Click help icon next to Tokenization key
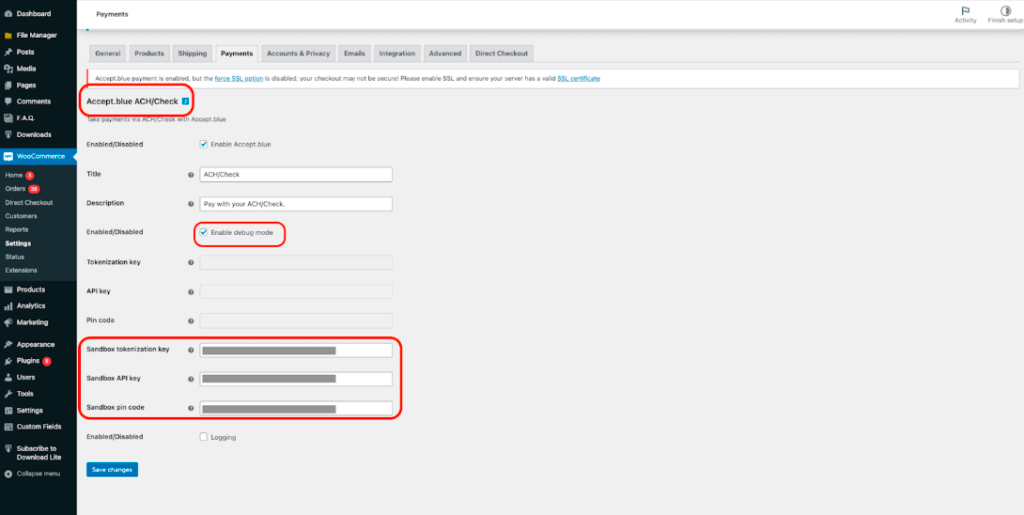Viewport: 1024px width, 515px height. coord(191,262)
